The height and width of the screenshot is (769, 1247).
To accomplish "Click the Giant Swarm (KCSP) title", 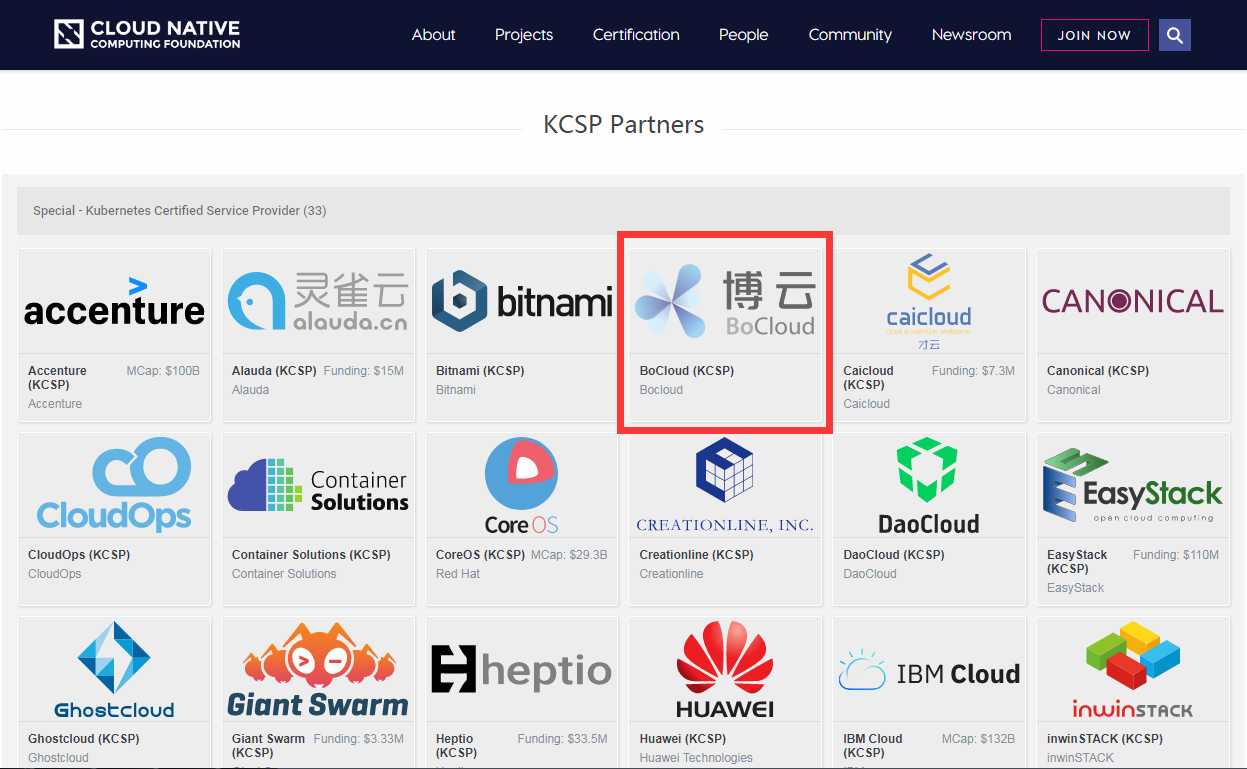I will point(268,746).
